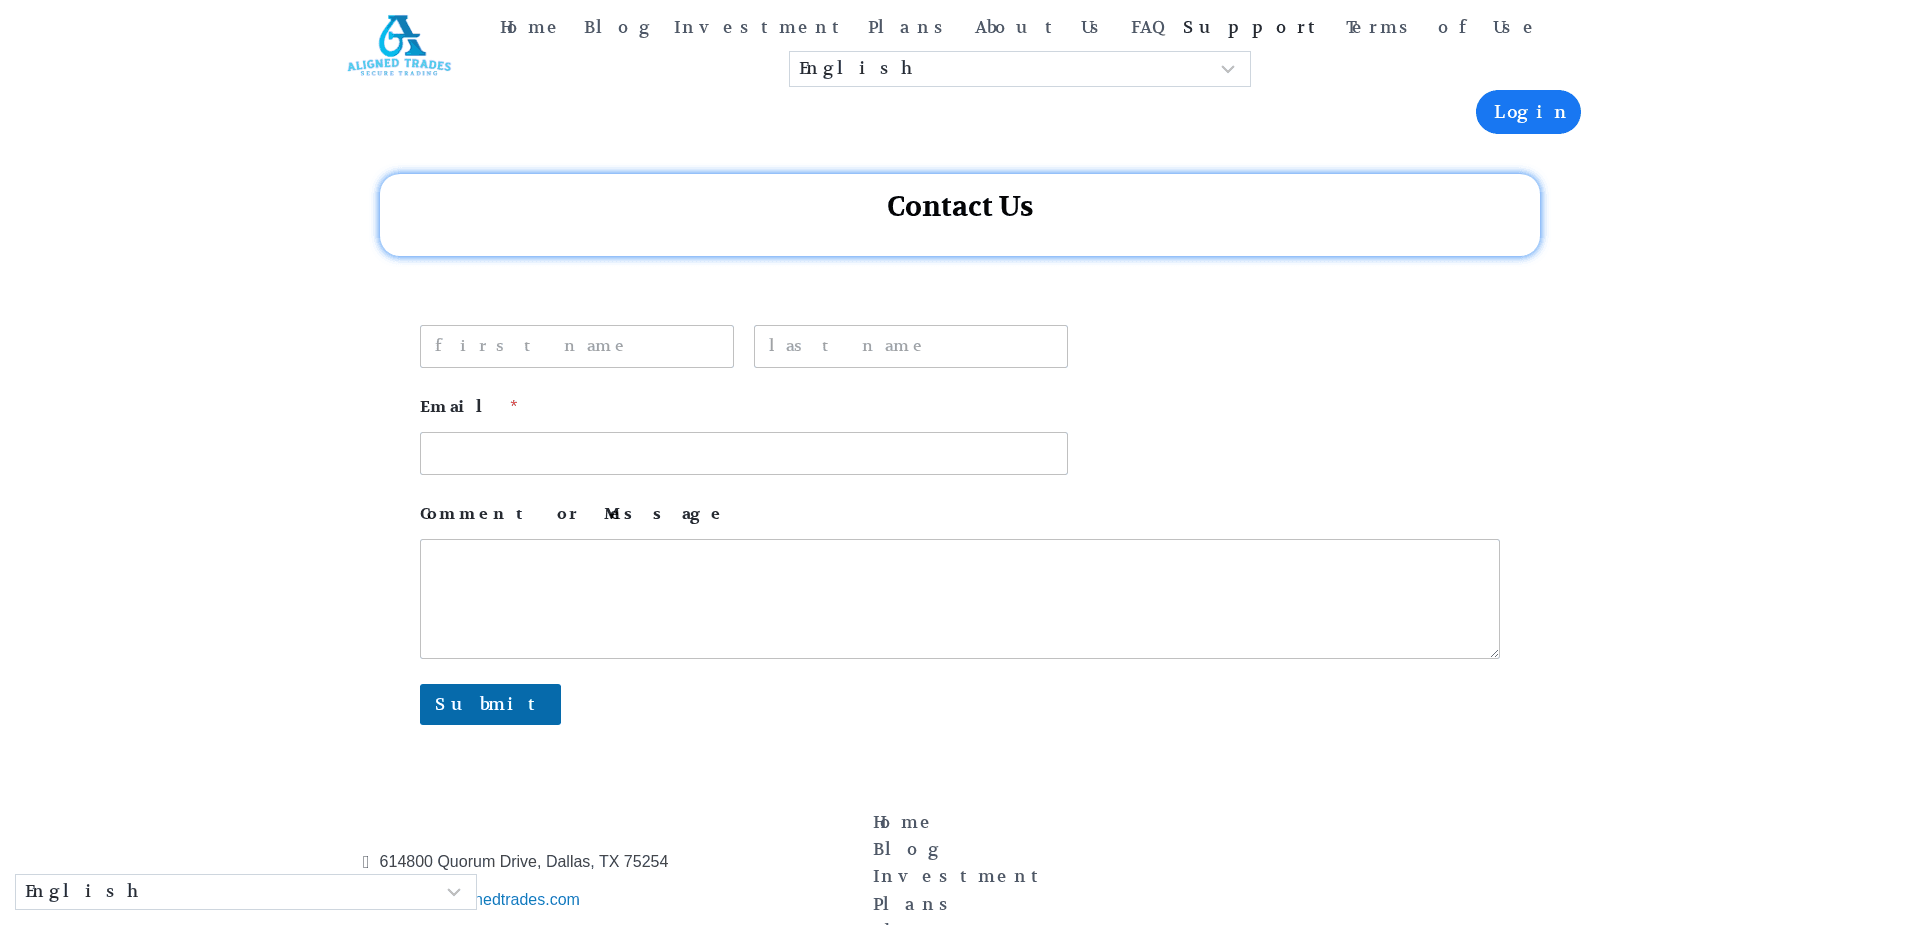
Task: Focus the required Email input field
Action: click(x=743, y=453)
